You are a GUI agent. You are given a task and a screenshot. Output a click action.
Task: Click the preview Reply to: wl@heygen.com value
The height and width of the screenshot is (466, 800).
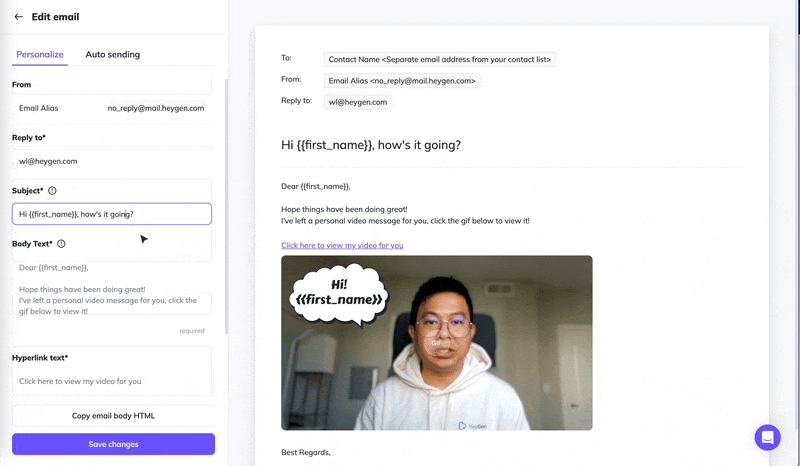(x=358, y=102)
